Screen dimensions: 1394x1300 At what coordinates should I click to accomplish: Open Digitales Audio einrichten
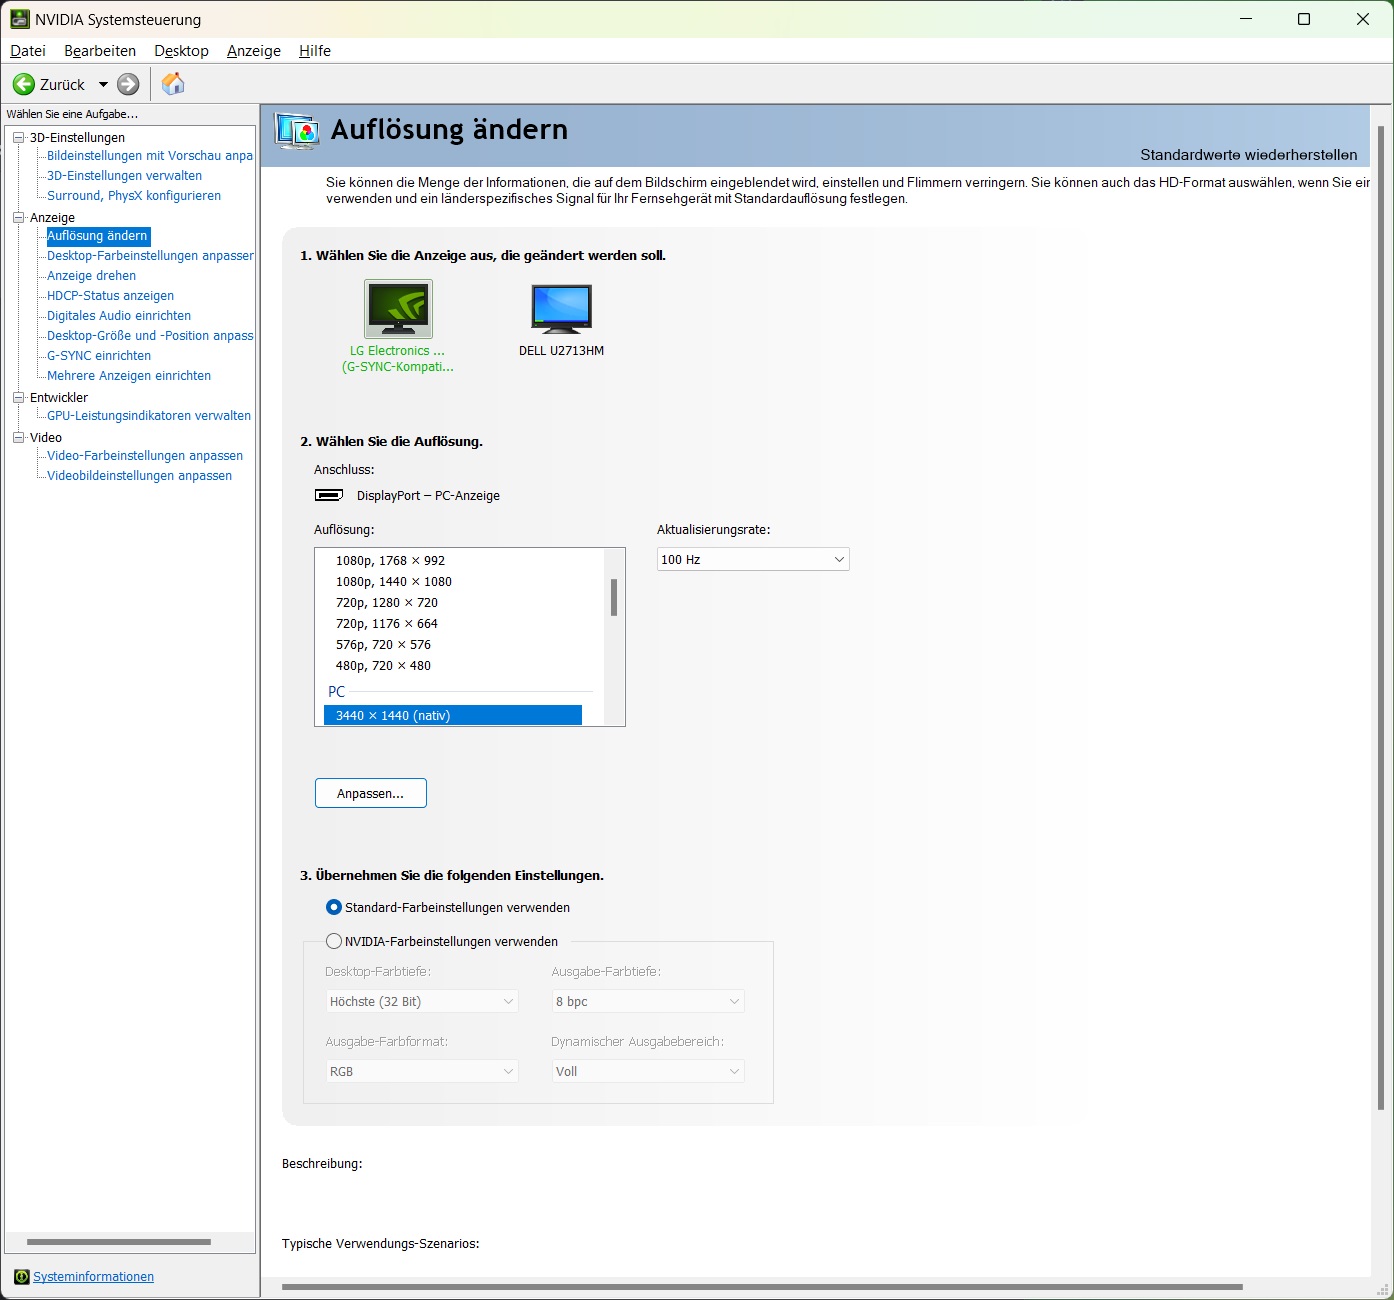click(x=119, y=316)
